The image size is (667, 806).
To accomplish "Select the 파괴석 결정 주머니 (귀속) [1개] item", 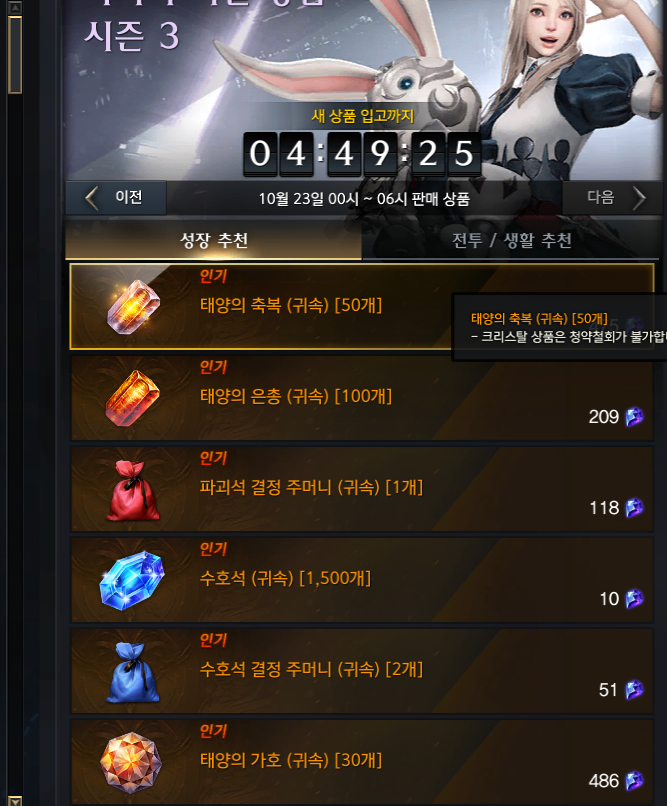I will click(x=362, y=489).
